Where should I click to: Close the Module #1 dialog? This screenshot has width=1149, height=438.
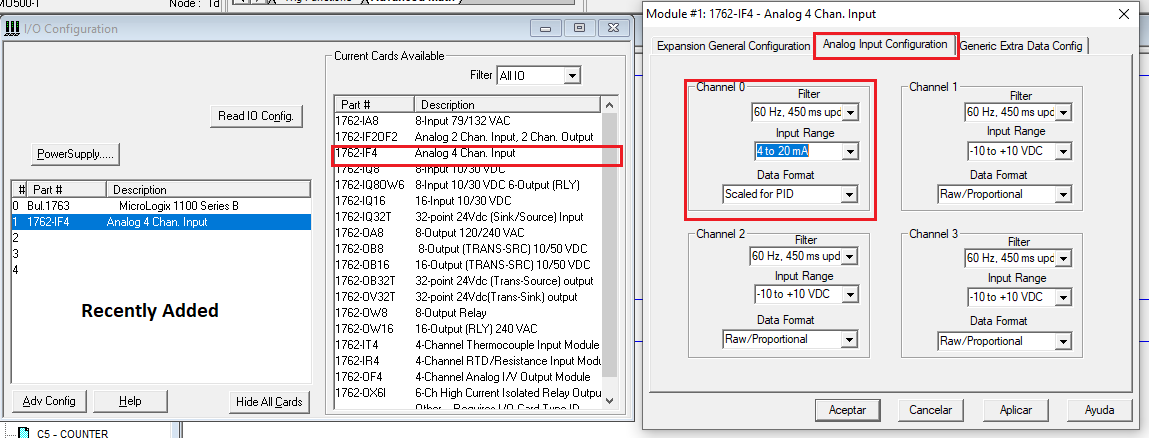(x=1123, y=14)
